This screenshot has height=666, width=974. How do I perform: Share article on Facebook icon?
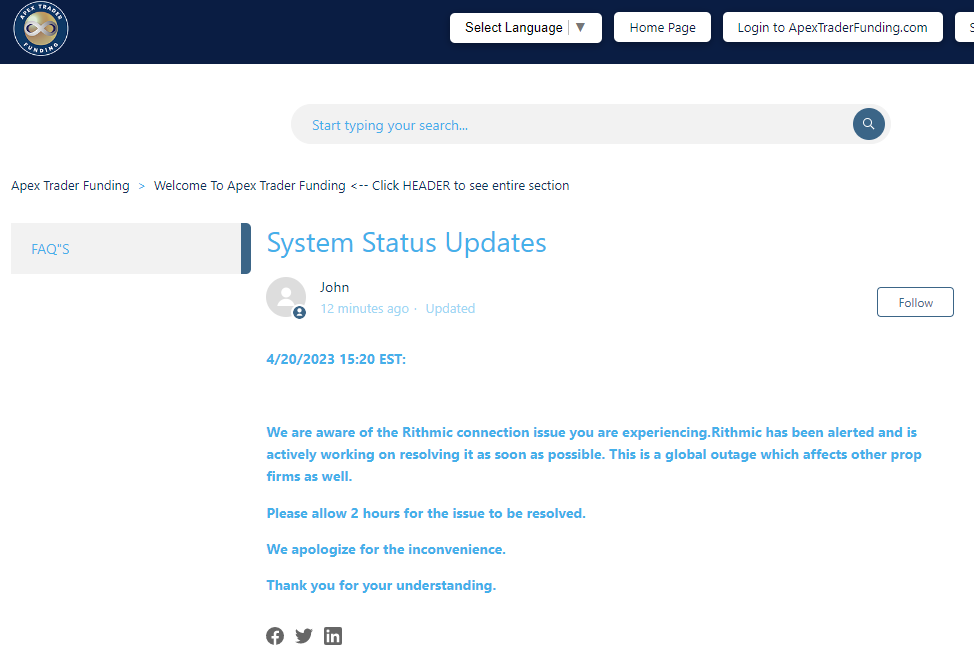click(x=275, y=636)
